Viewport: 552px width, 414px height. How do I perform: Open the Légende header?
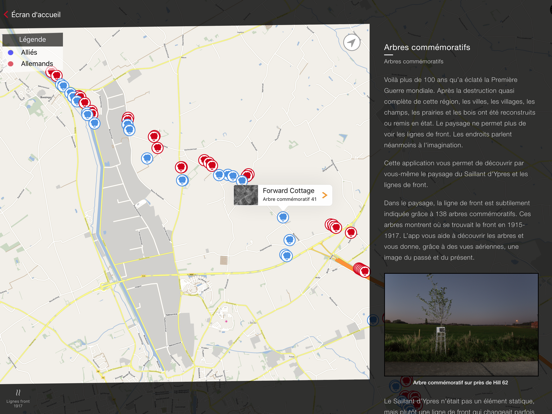(32, 39)
